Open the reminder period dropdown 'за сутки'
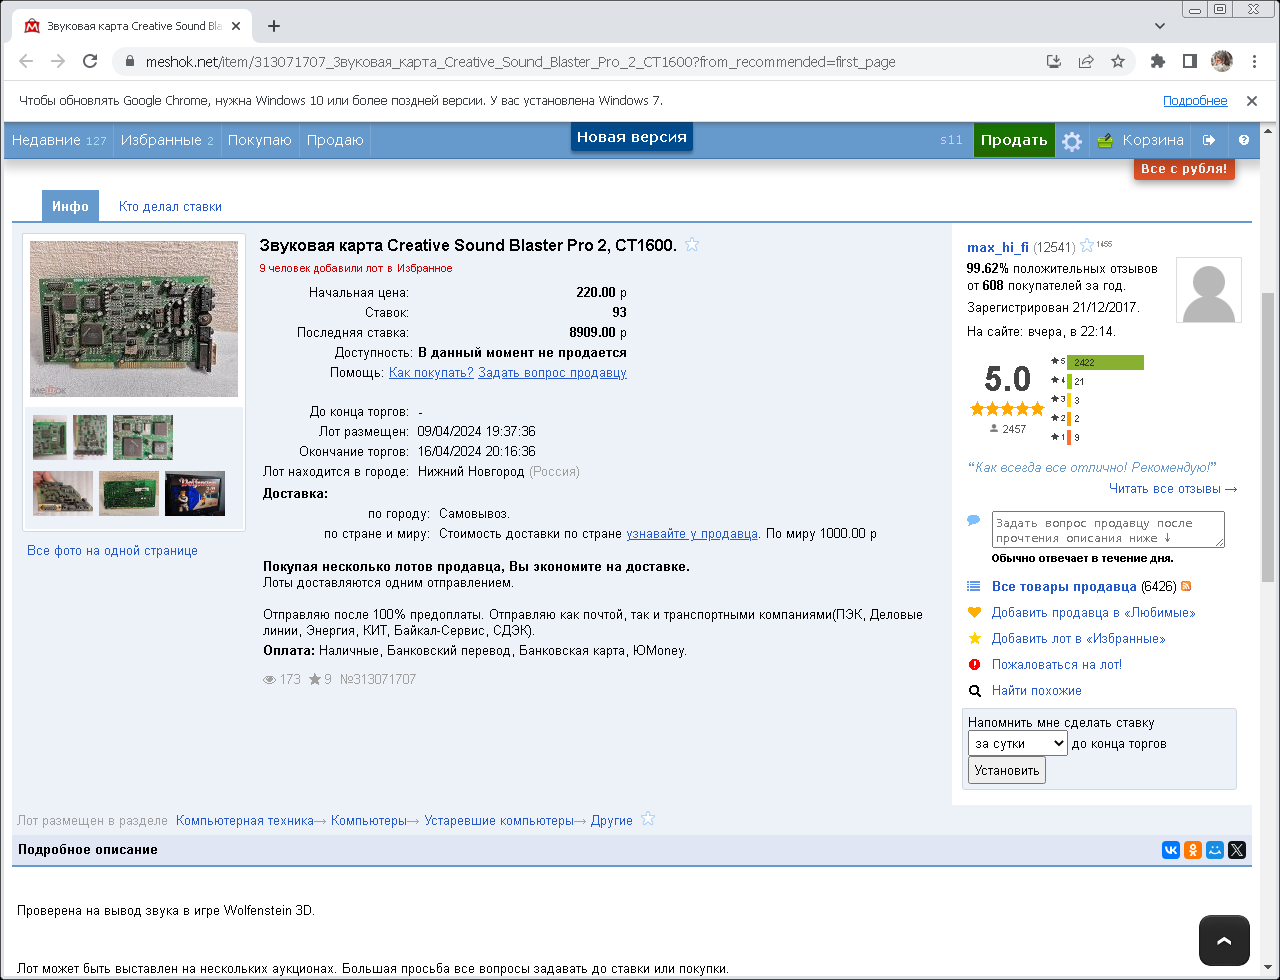The width and height of the screenshot is (1280, 980). coord(1018,743)
